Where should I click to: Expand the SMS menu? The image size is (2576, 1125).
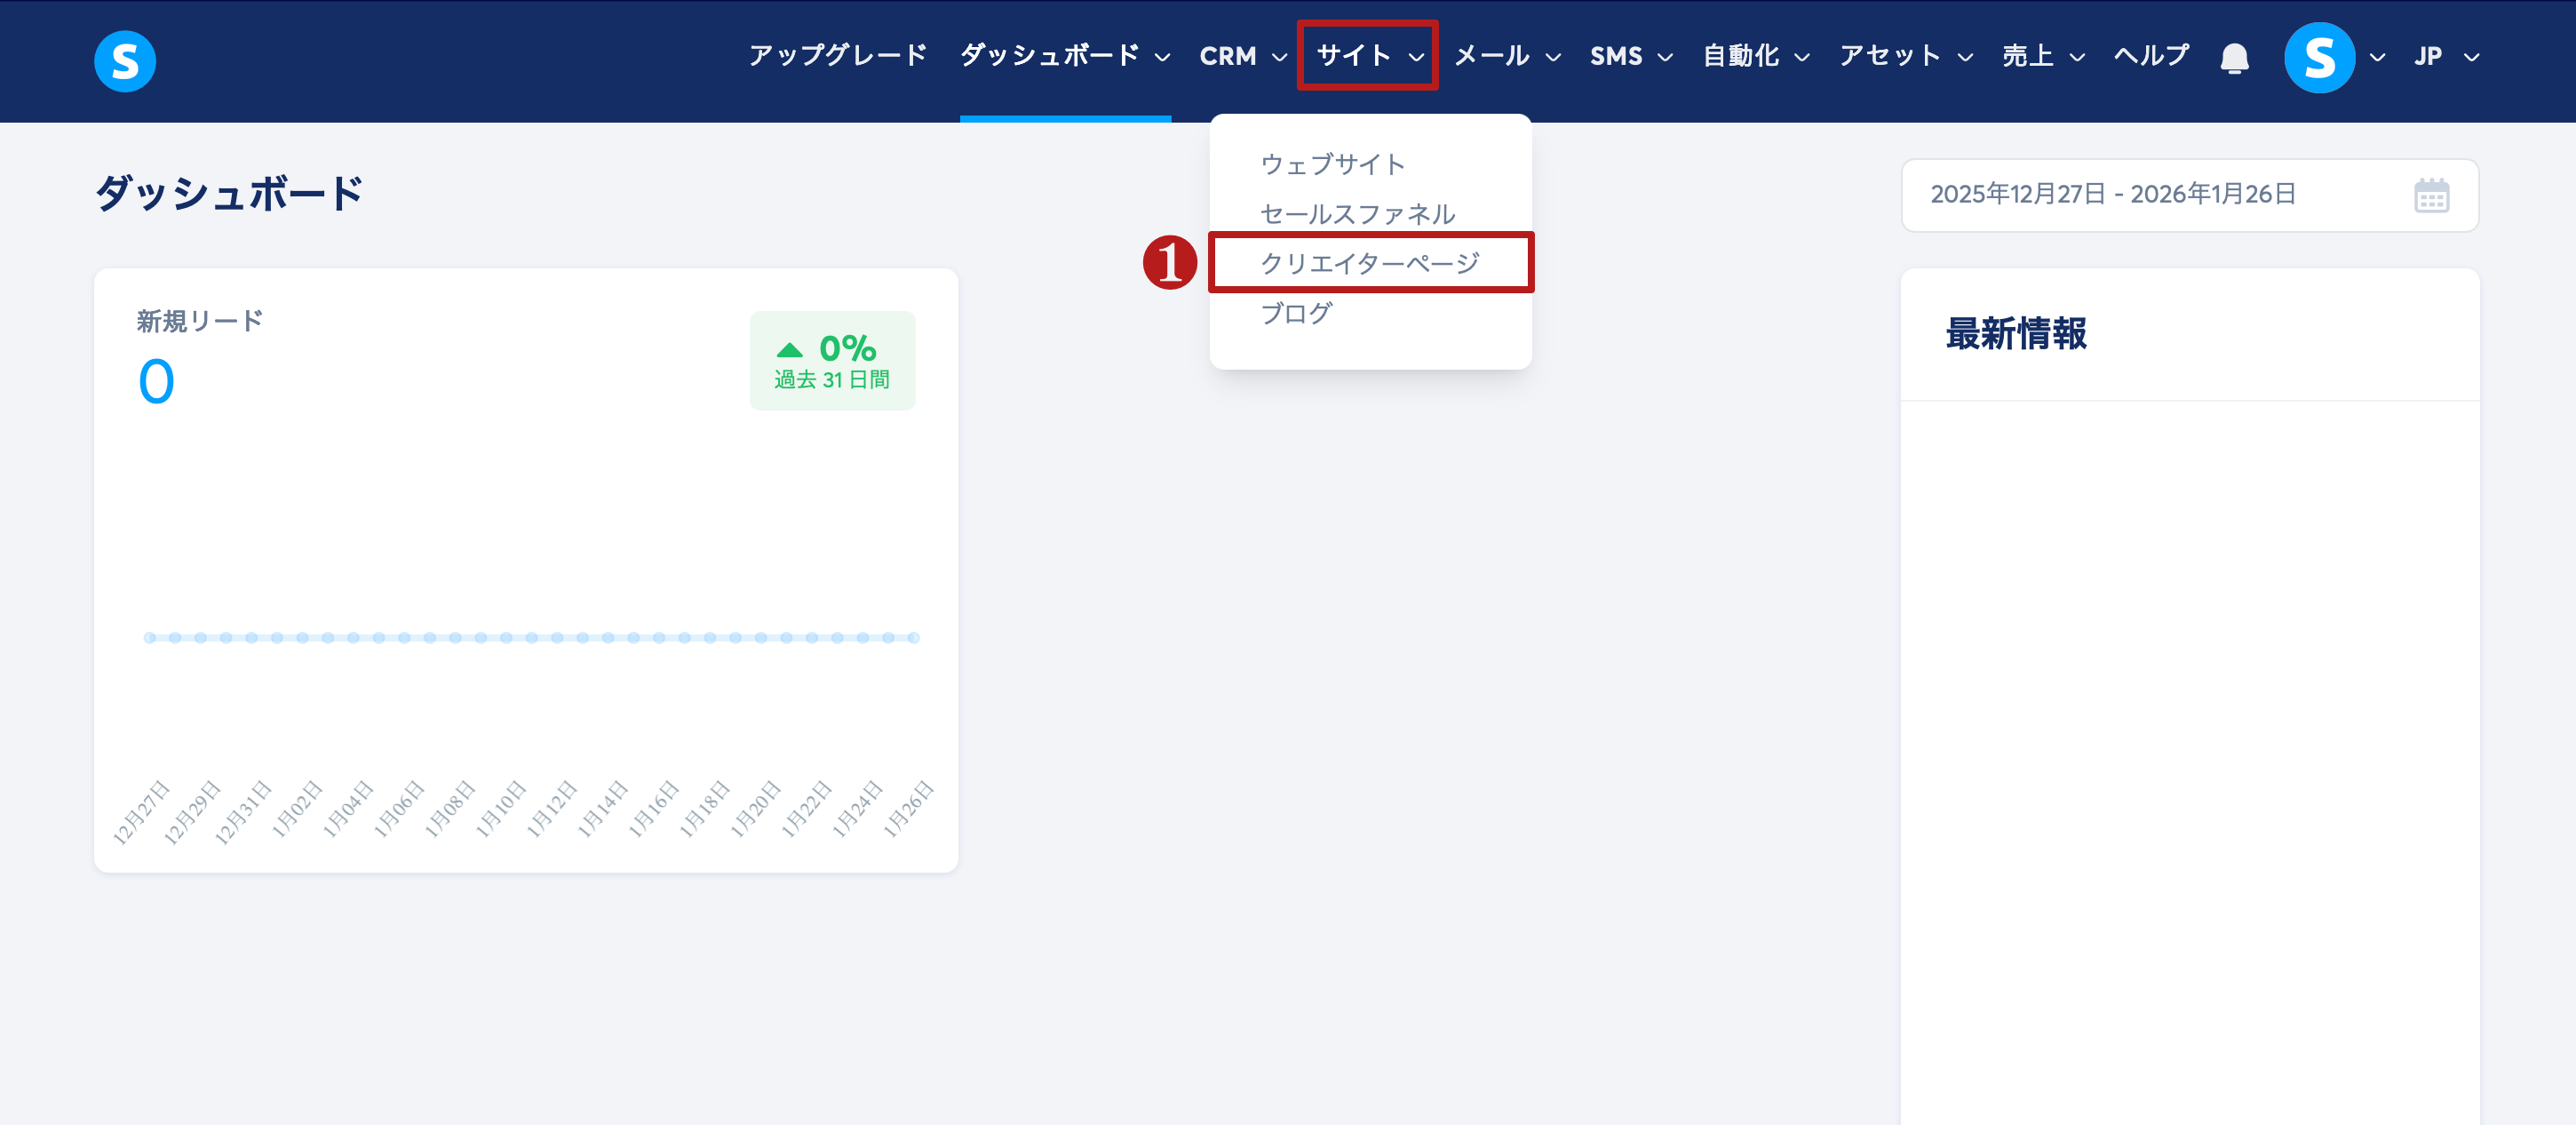1631,56
